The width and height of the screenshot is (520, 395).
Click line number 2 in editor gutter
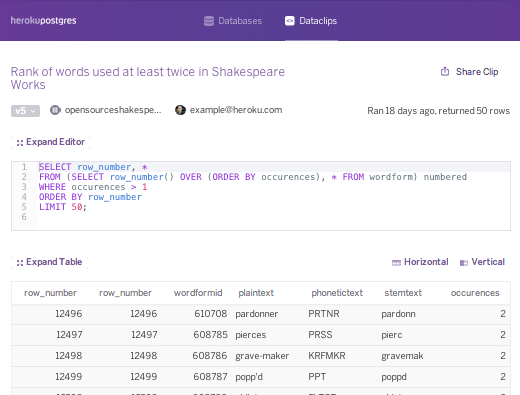(24, 177)
